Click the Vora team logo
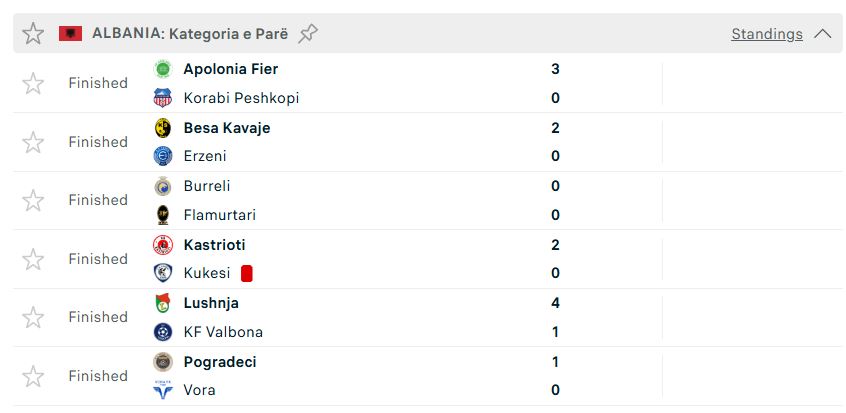 pyautogui.click(x=162, y=390)
